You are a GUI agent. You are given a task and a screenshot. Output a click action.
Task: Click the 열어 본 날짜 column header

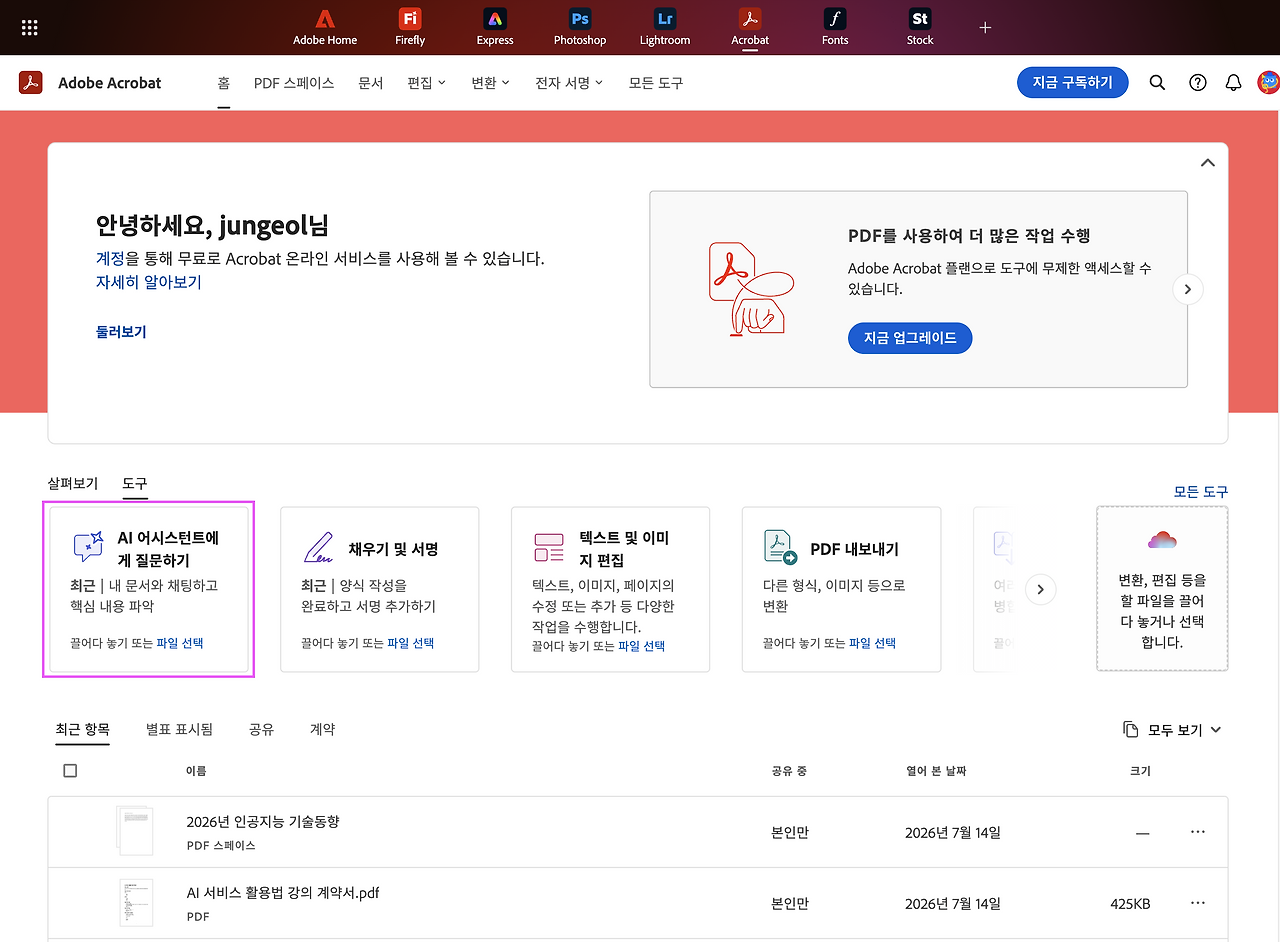click(x=936, y=771)
